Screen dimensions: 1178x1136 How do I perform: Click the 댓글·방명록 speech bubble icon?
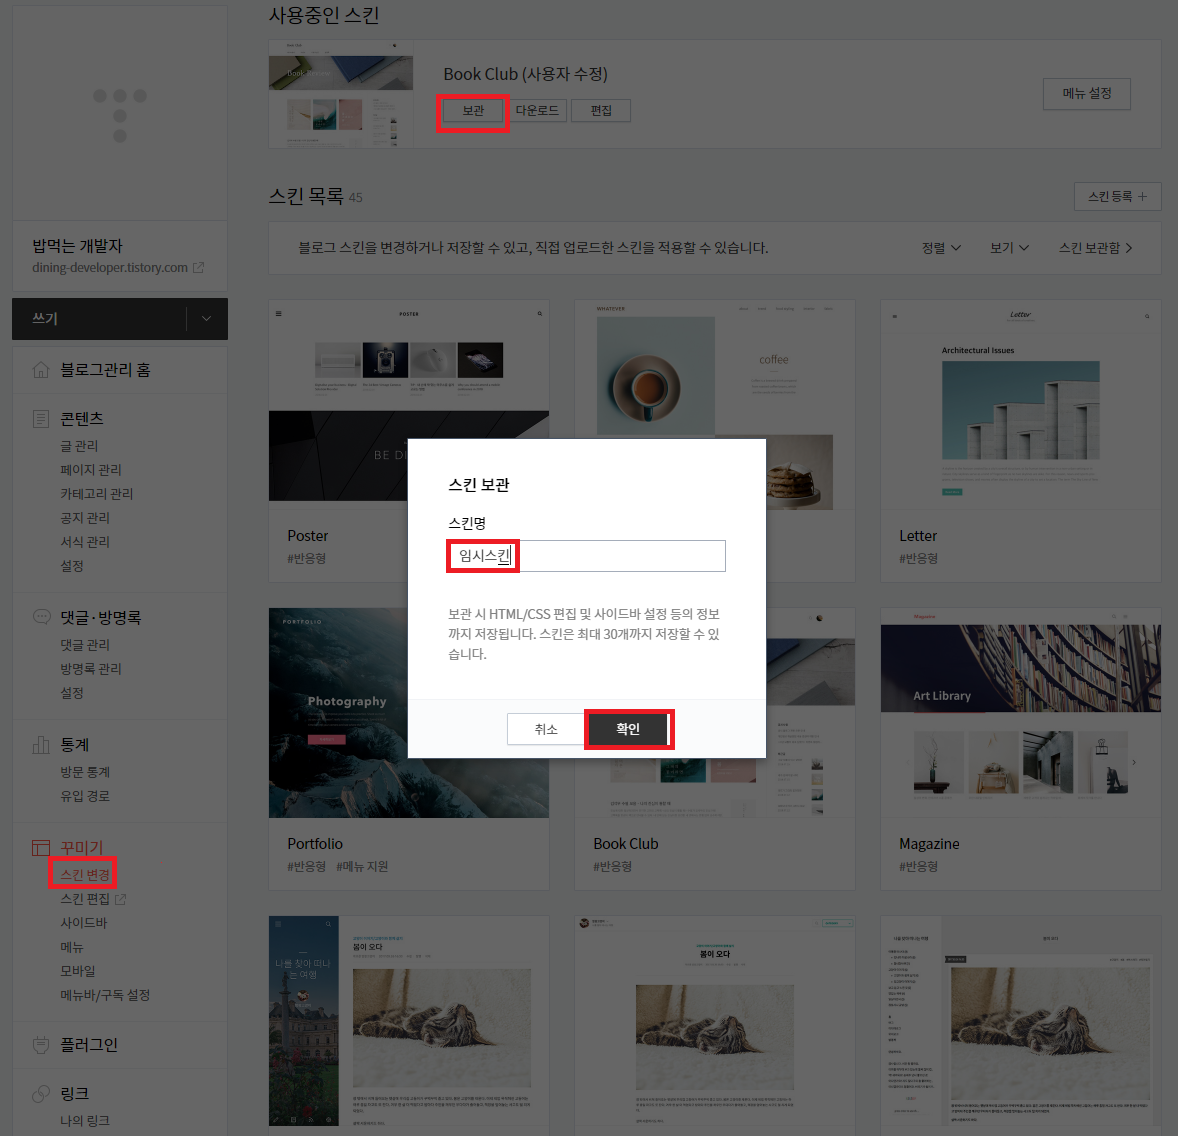41,617
